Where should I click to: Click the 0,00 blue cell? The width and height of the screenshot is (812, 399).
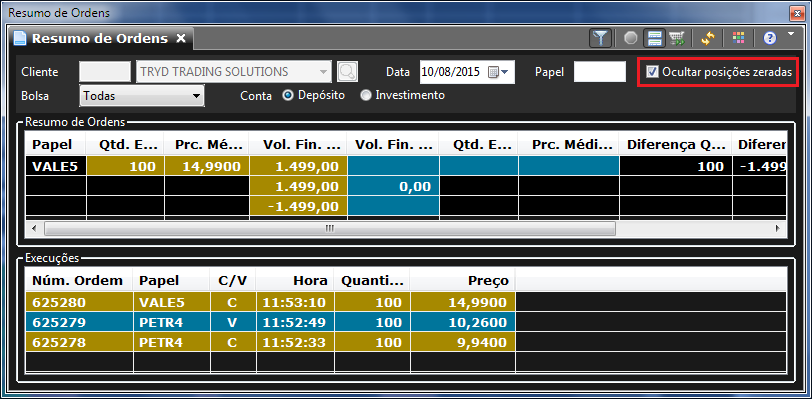coord(393,186)
